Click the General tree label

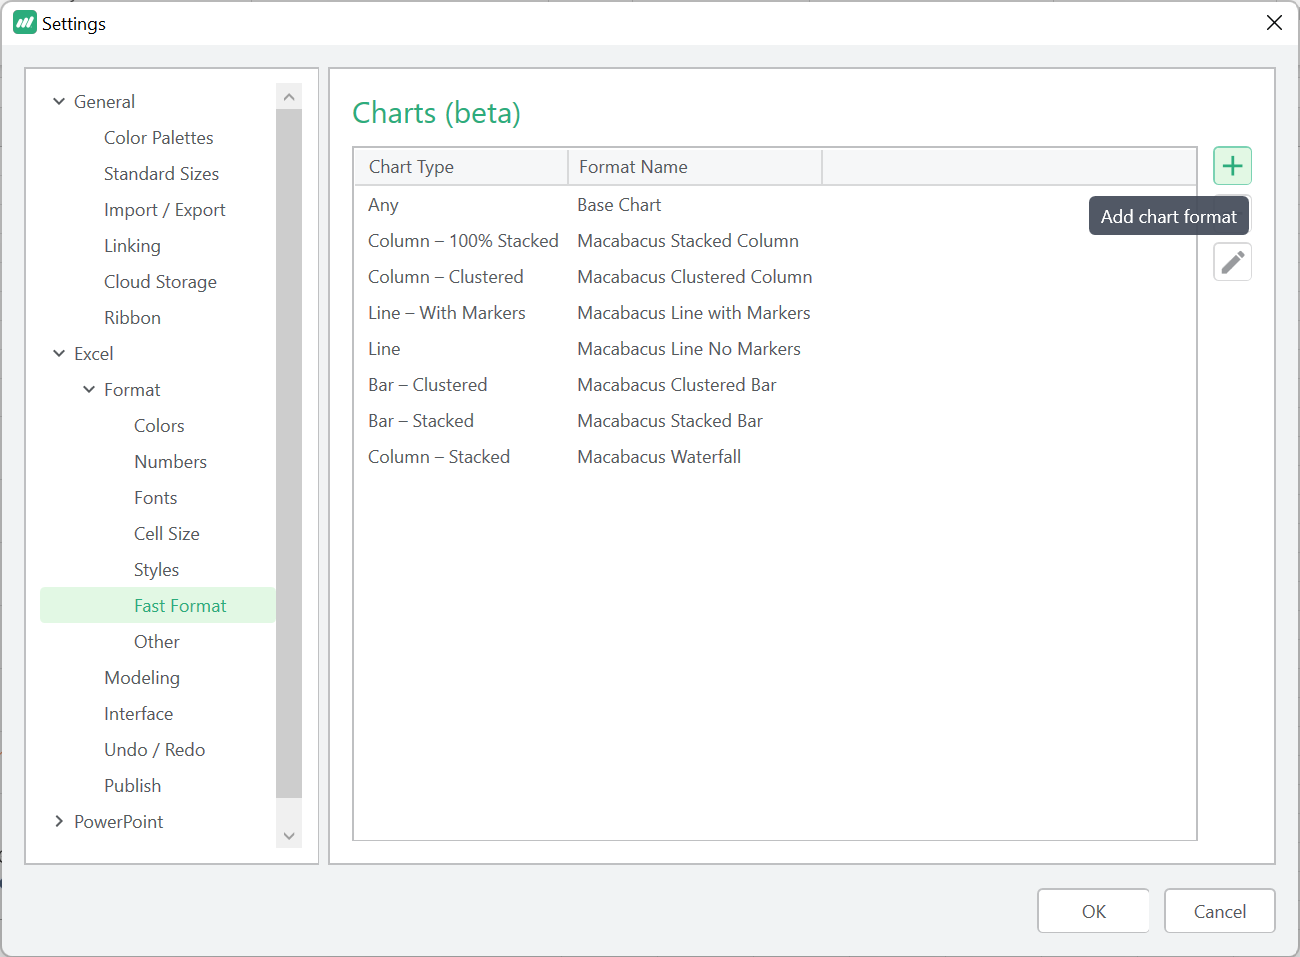point(104,102)
